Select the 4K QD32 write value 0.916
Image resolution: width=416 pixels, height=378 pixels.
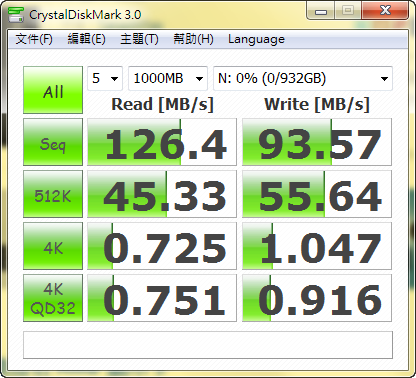pyautogui.click(x=317, y=298)
